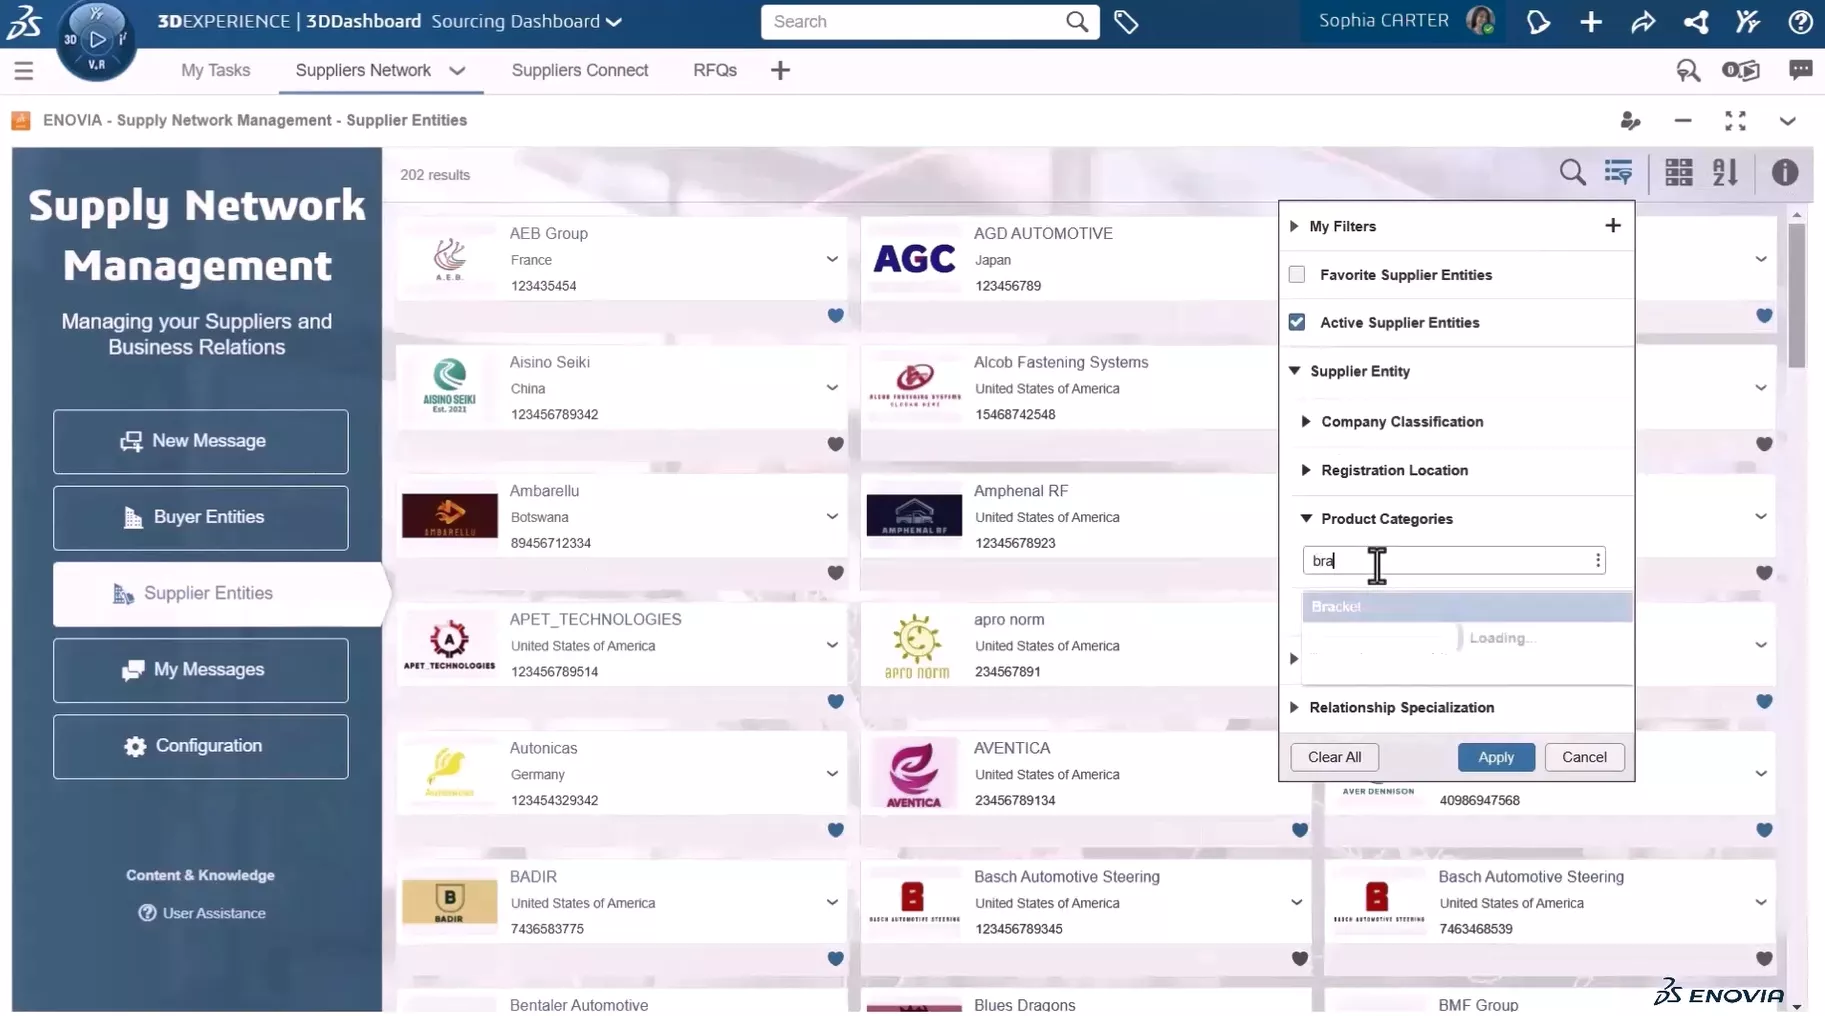Open the user search icon in tab bar
Viewport: 1825px width, 1016px height.
1688,70
